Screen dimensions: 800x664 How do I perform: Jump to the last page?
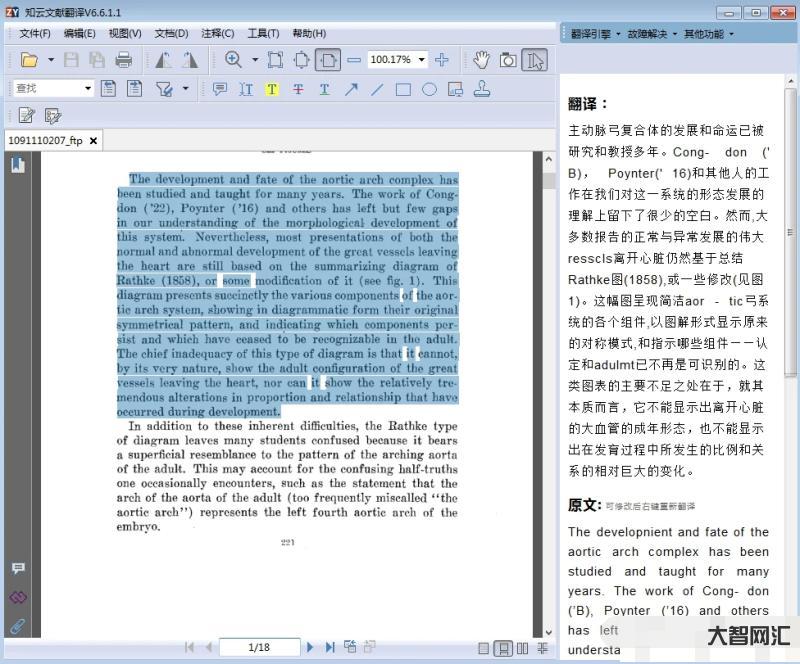330,648
